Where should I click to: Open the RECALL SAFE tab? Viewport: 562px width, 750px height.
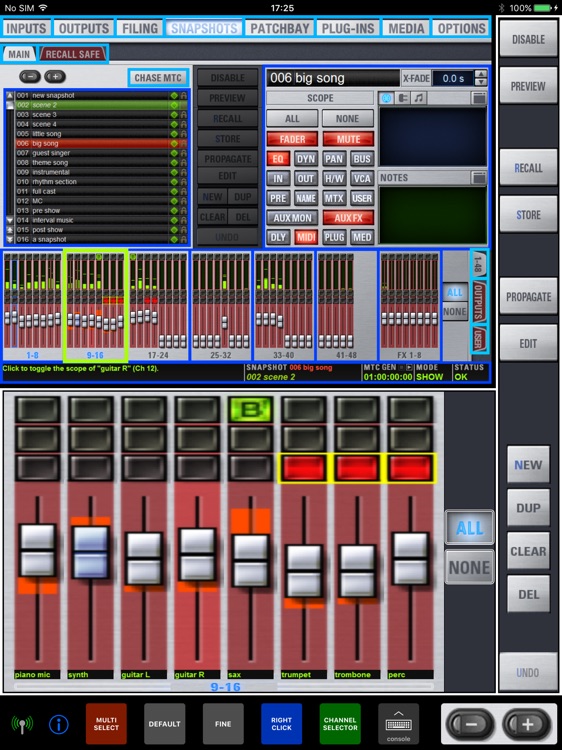coord(73,54)
